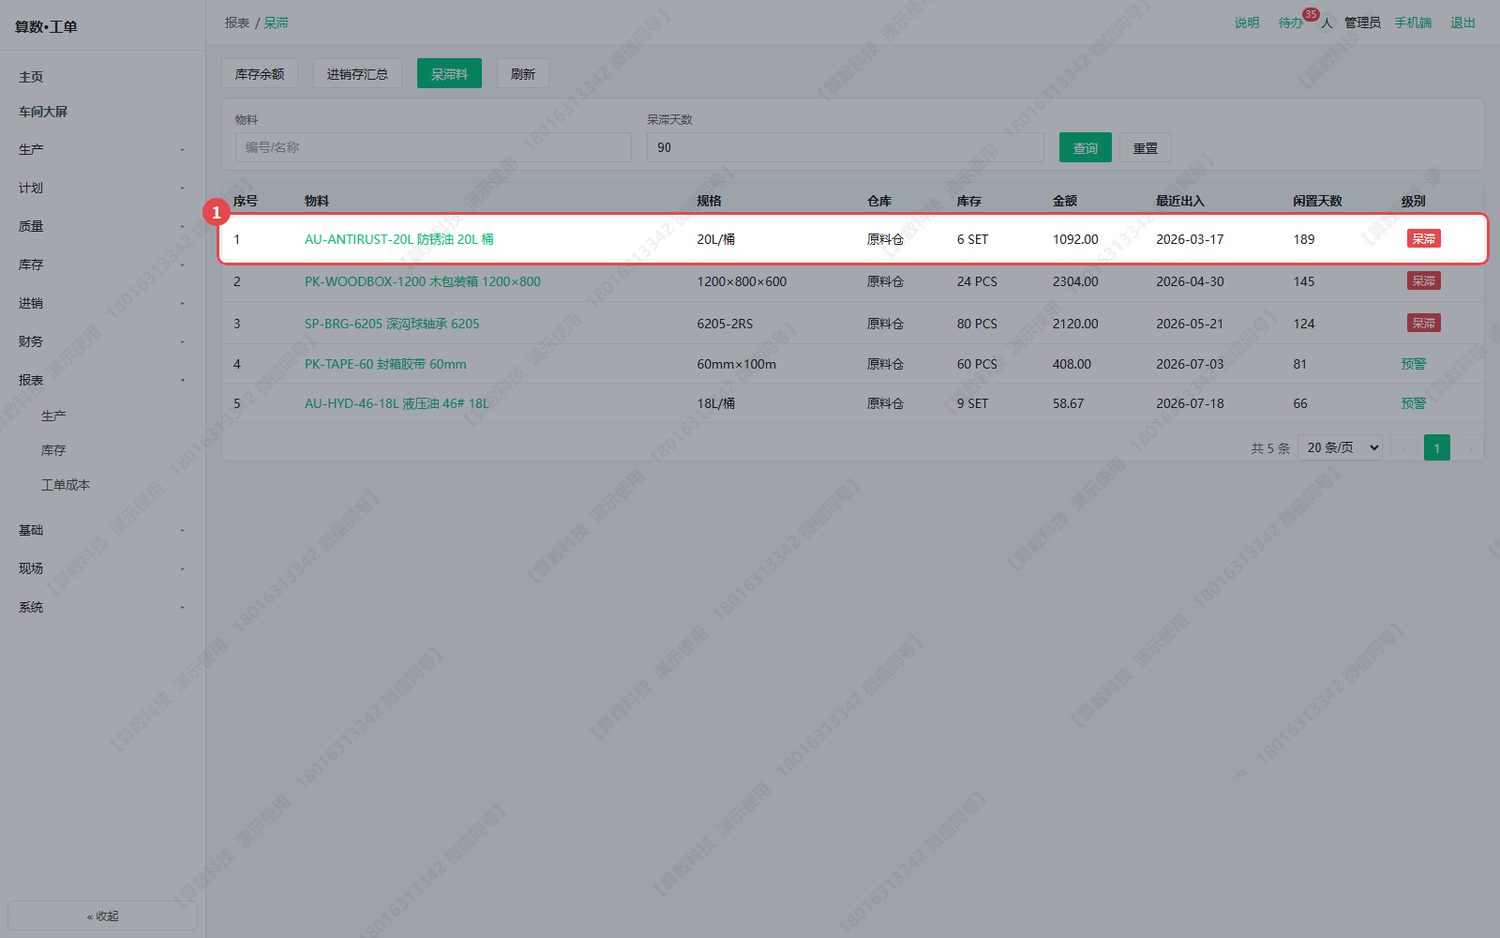Open the 待办 notifications with badge 35

1290,22
